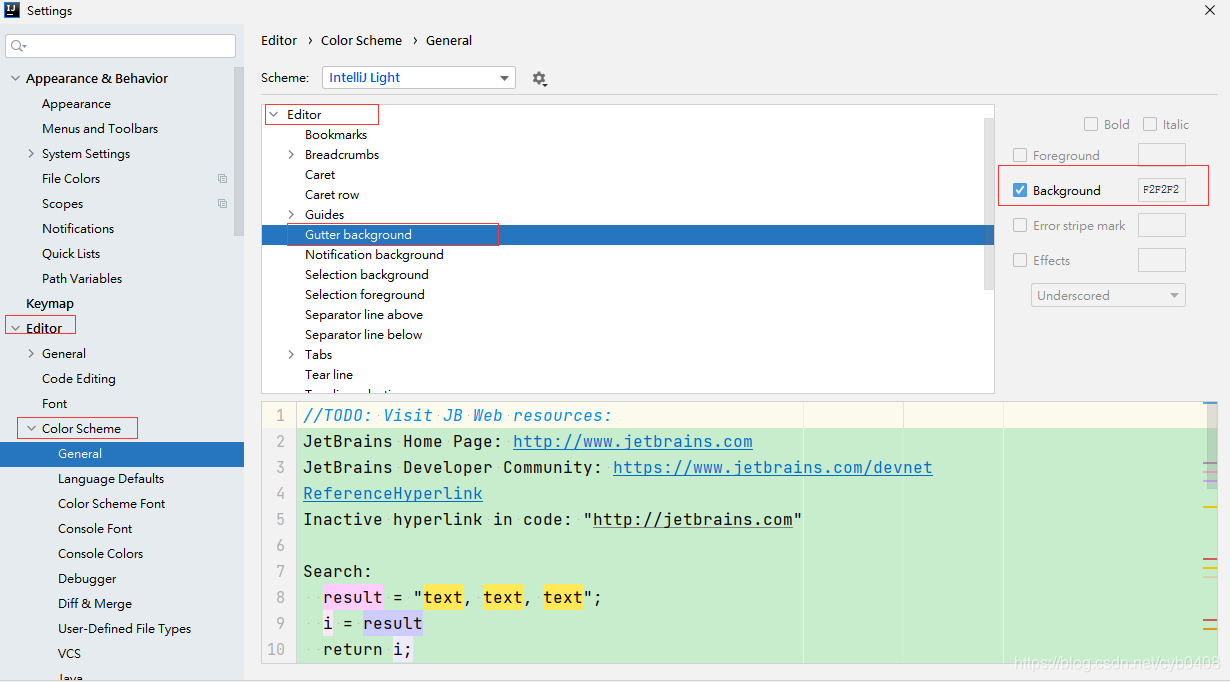
Task: Expand the Guides node
Action: [x=291, y=215]
